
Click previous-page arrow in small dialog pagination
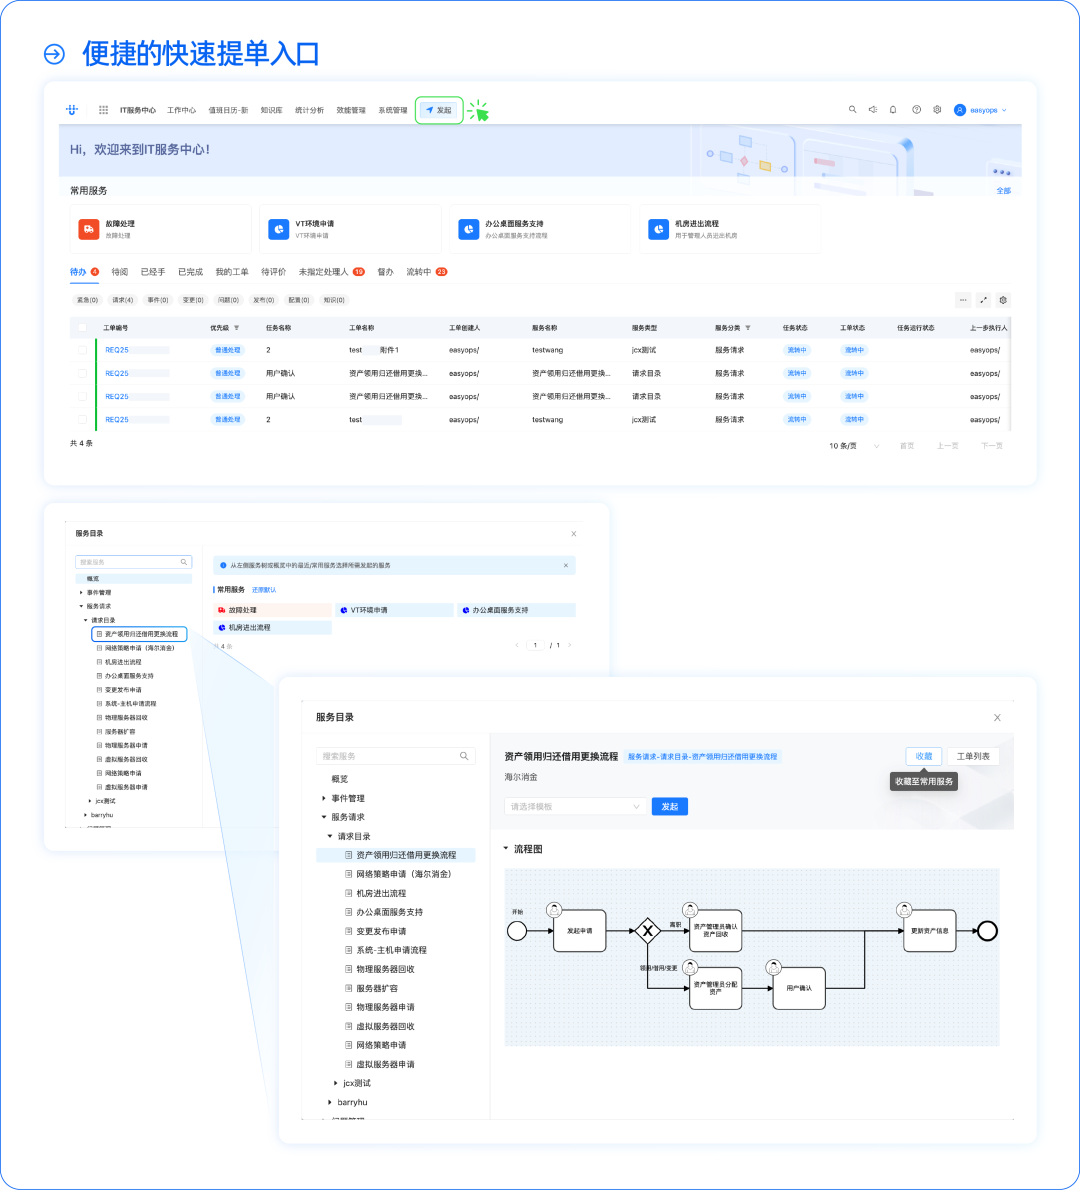(518, 645)
